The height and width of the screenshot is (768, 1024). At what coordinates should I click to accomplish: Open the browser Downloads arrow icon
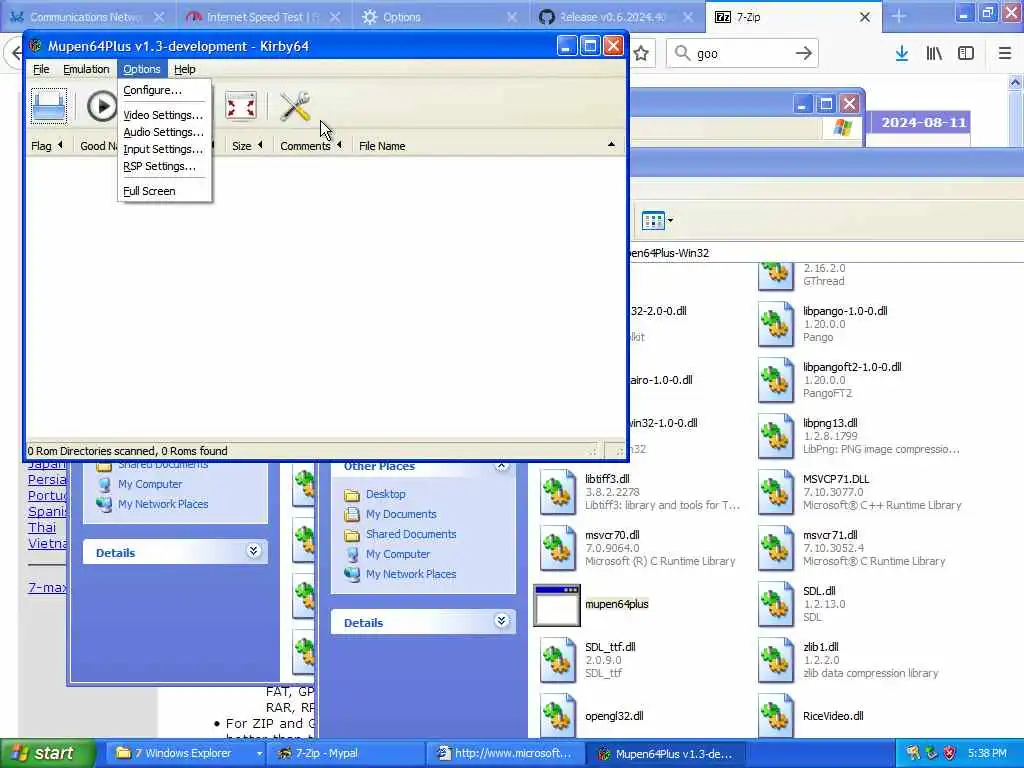902,54
